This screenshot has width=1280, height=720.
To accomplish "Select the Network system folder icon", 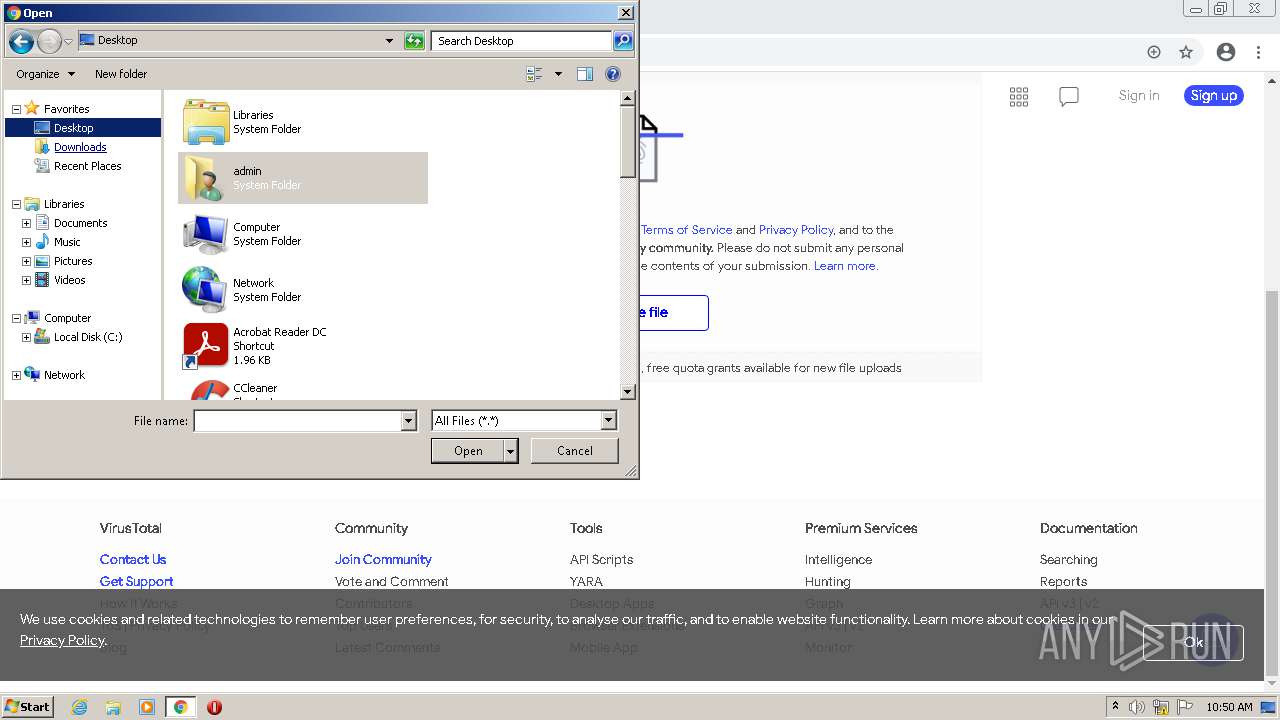I will (x=206, y=290).
